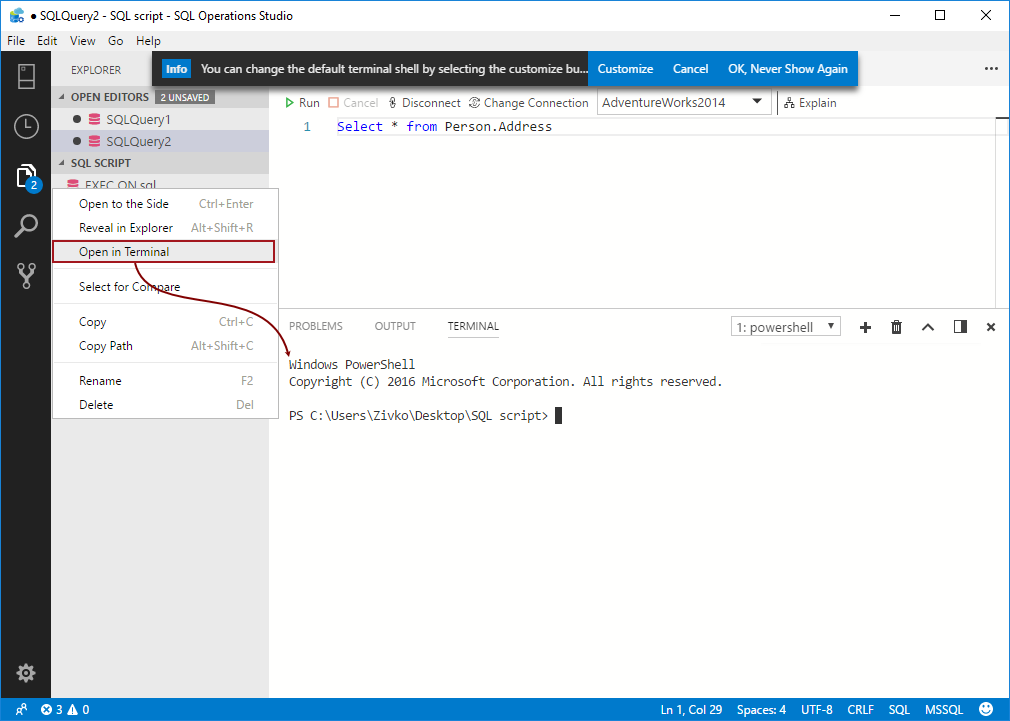Click UTF-8 encoding in status bar
The image size is (1010, 721).
817,709
